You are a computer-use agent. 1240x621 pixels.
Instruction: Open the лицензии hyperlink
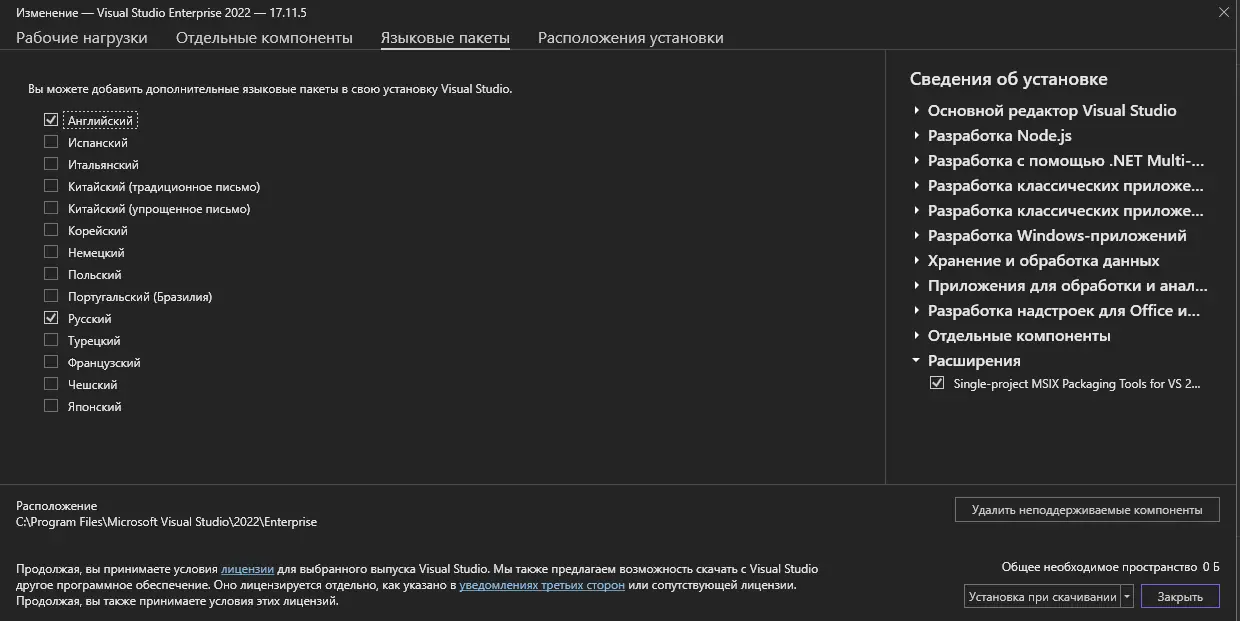tap(247, 569)
